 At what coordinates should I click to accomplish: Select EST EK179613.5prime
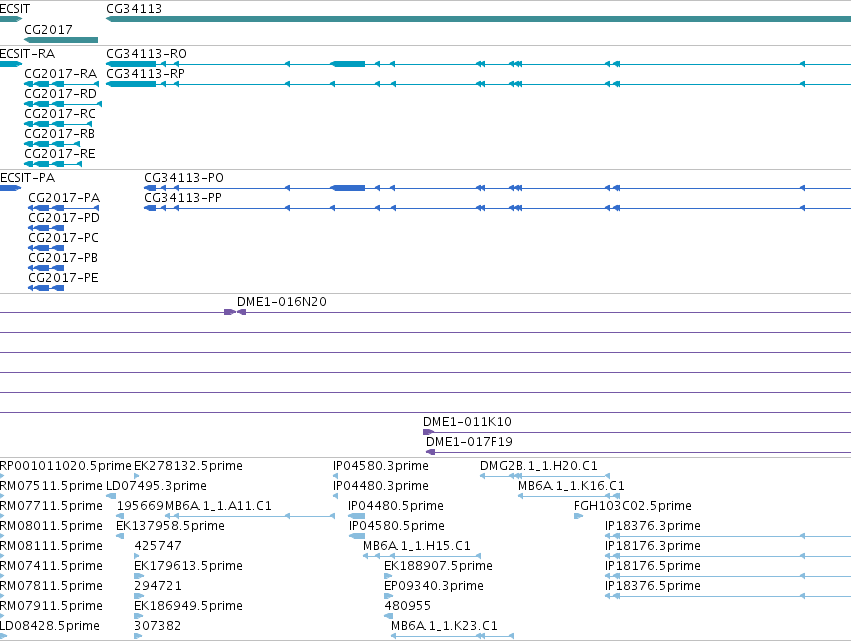click(x=188, y=566)
